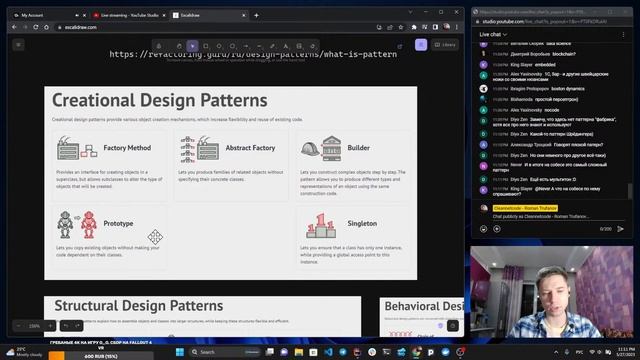Select the Eraser tool
The width and height of the screenshot is (640, 360).
(x=313, y=46)
